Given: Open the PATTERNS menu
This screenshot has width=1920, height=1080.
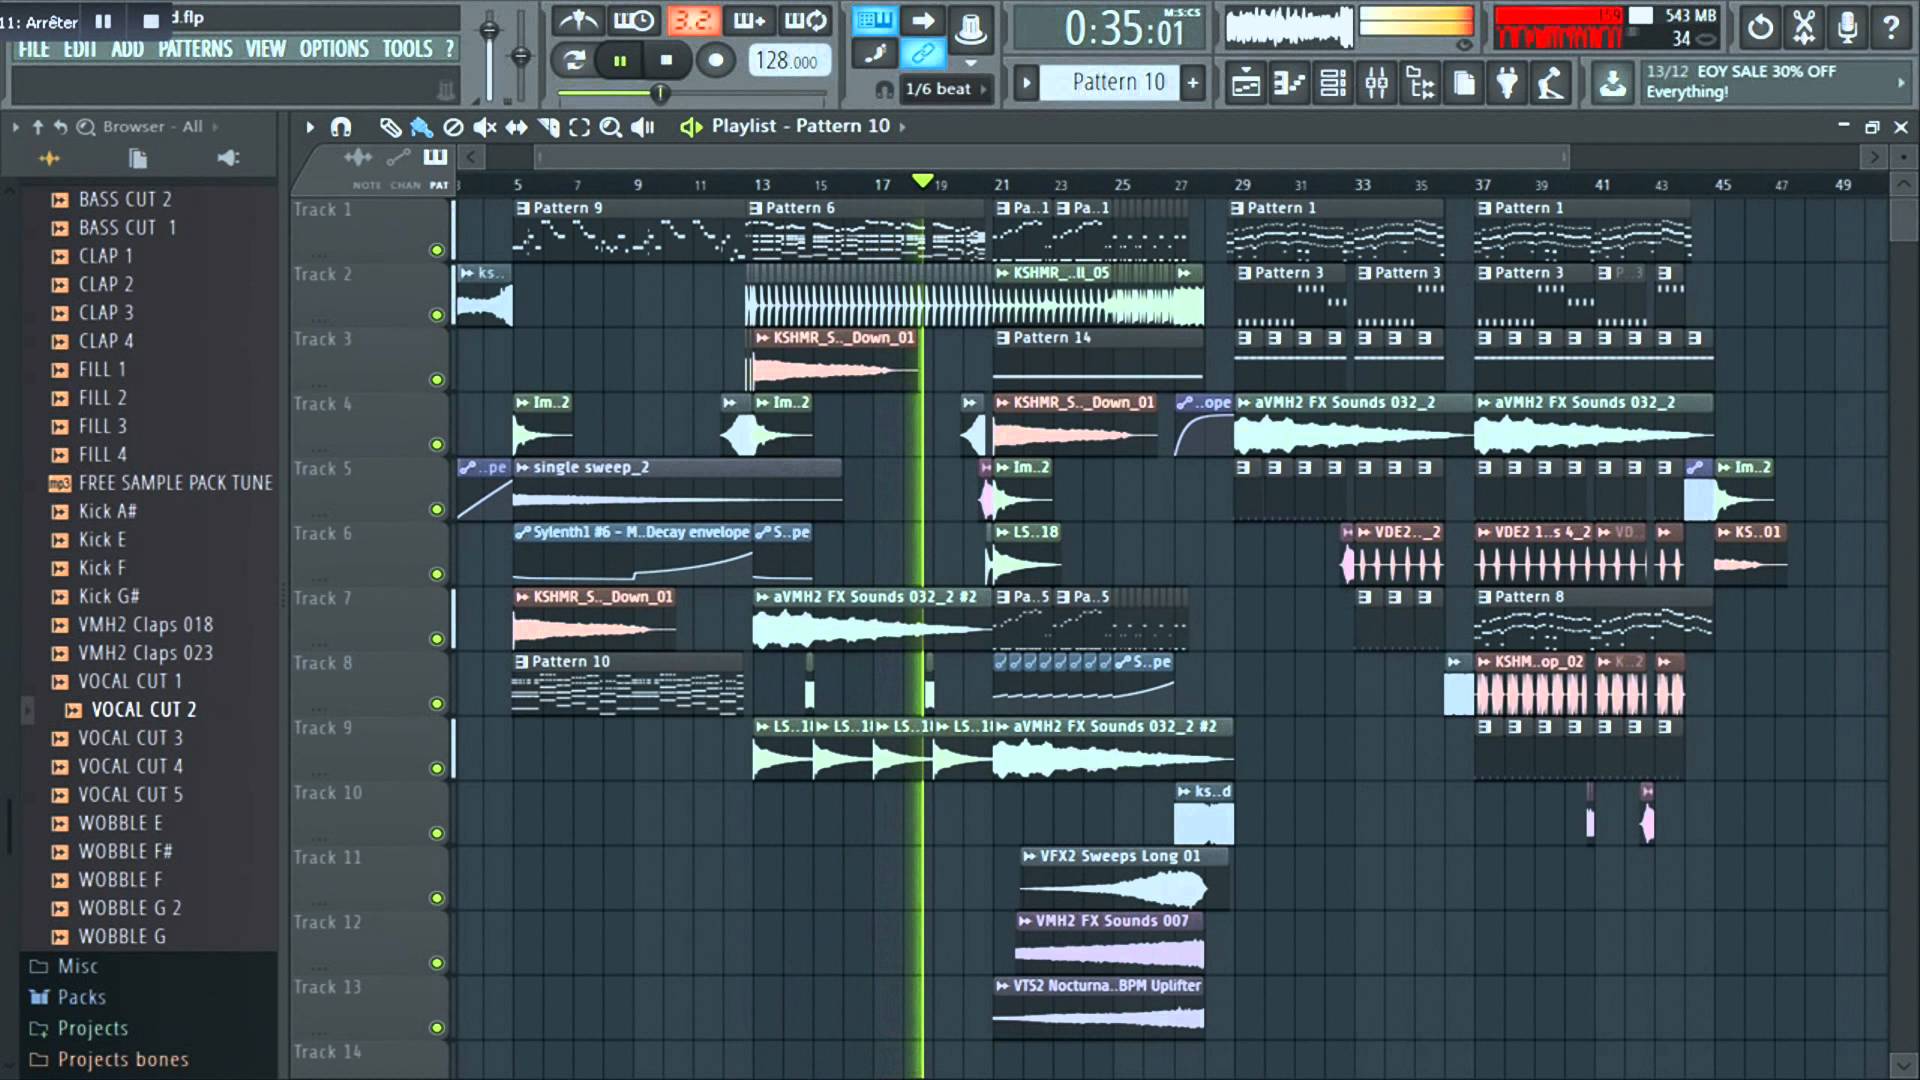Looking at the screenshot, I should tap(195, 49).
